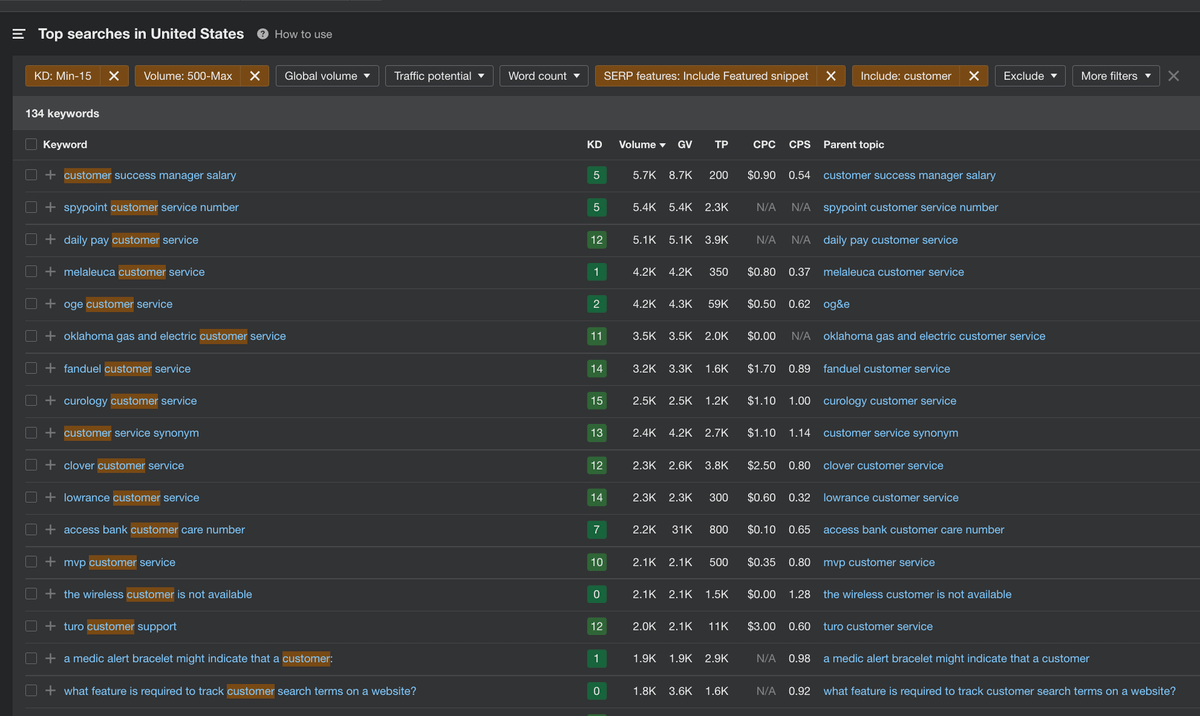Viewport: 1200px width, 716px height.
Task: Click plus icon next to customer service synonym
Action: [50, 433]
